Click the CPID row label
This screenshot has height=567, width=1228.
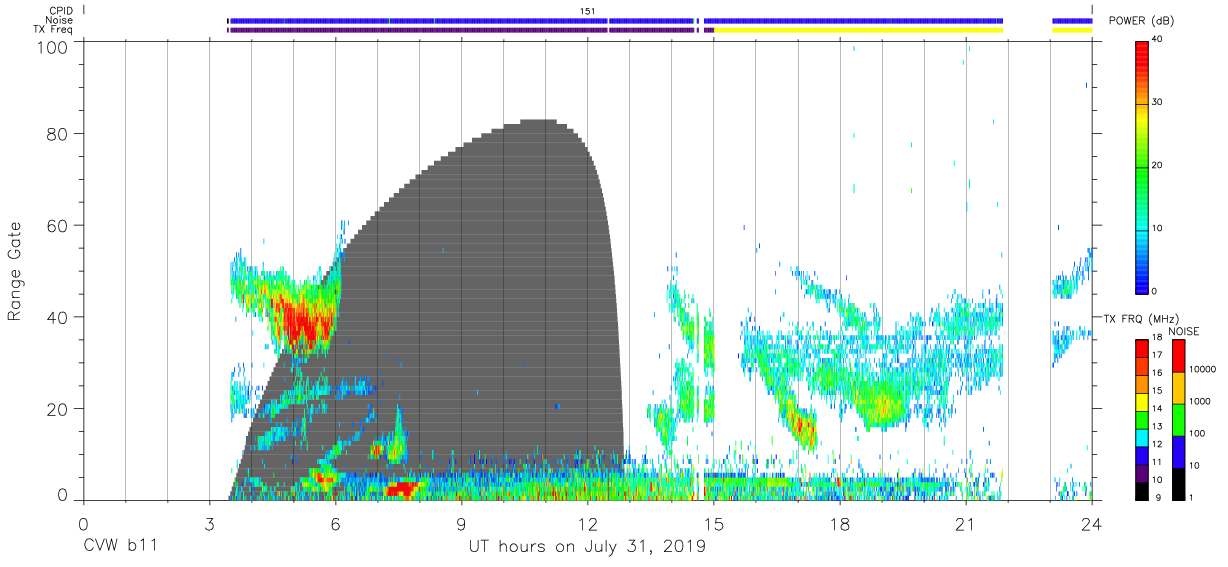[59, 10]
